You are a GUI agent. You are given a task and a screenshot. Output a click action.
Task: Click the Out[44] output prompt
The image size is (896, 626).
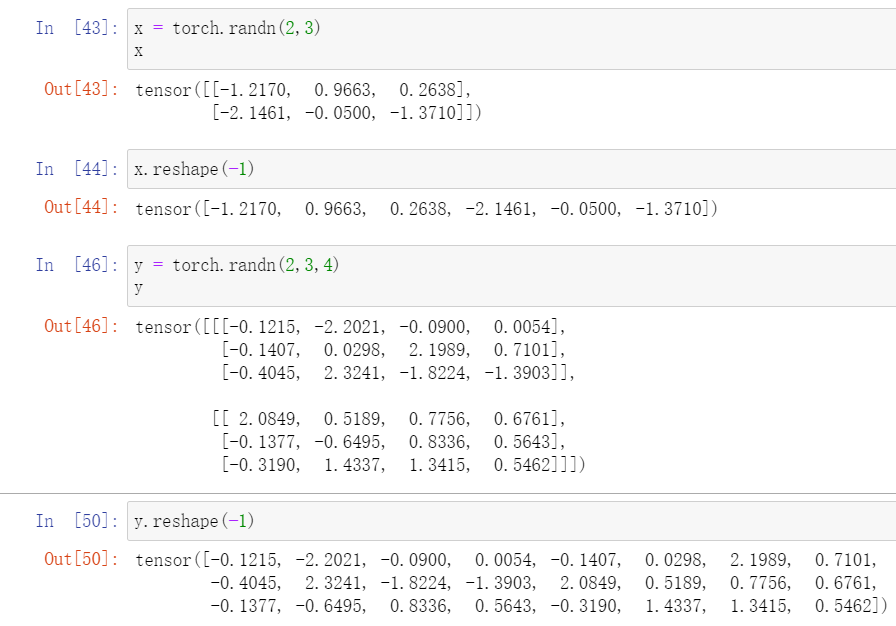pos(80,208)
